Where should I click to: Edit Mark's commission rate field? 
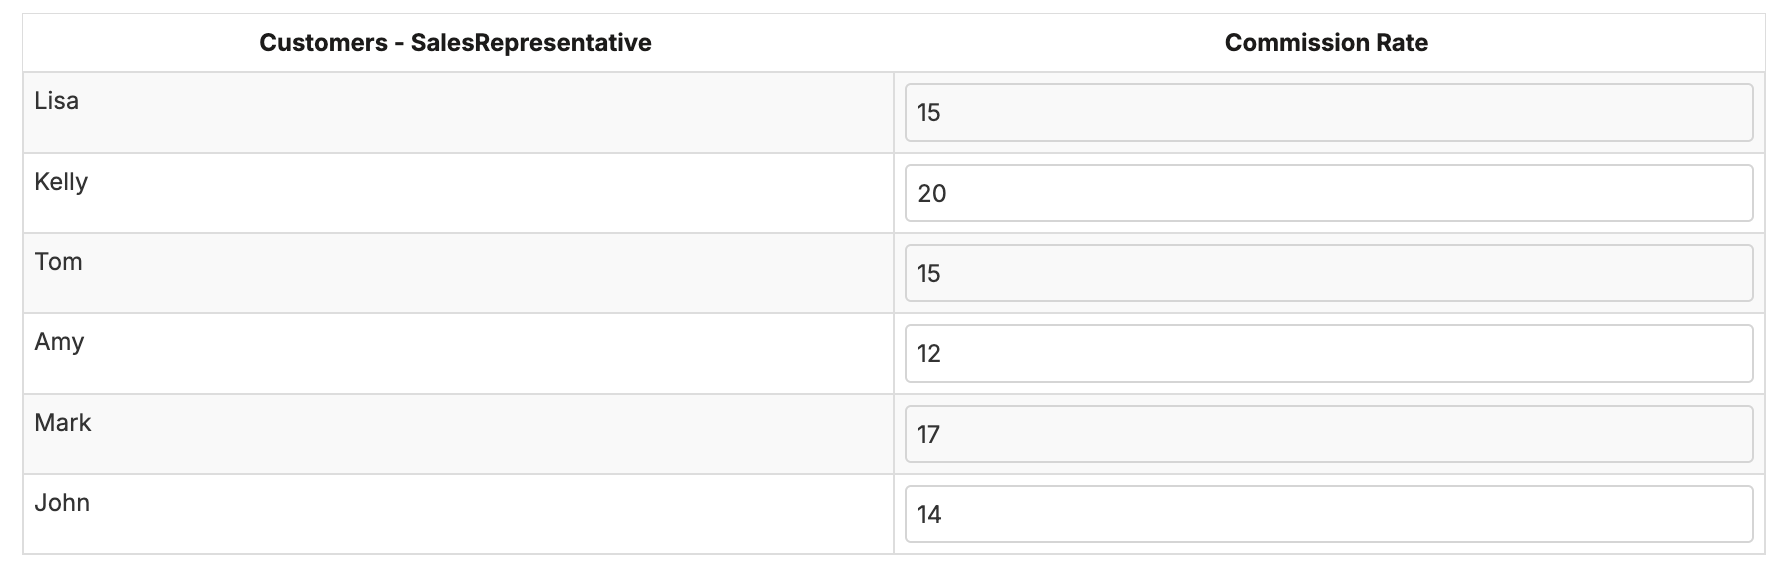pos(1328,434)
